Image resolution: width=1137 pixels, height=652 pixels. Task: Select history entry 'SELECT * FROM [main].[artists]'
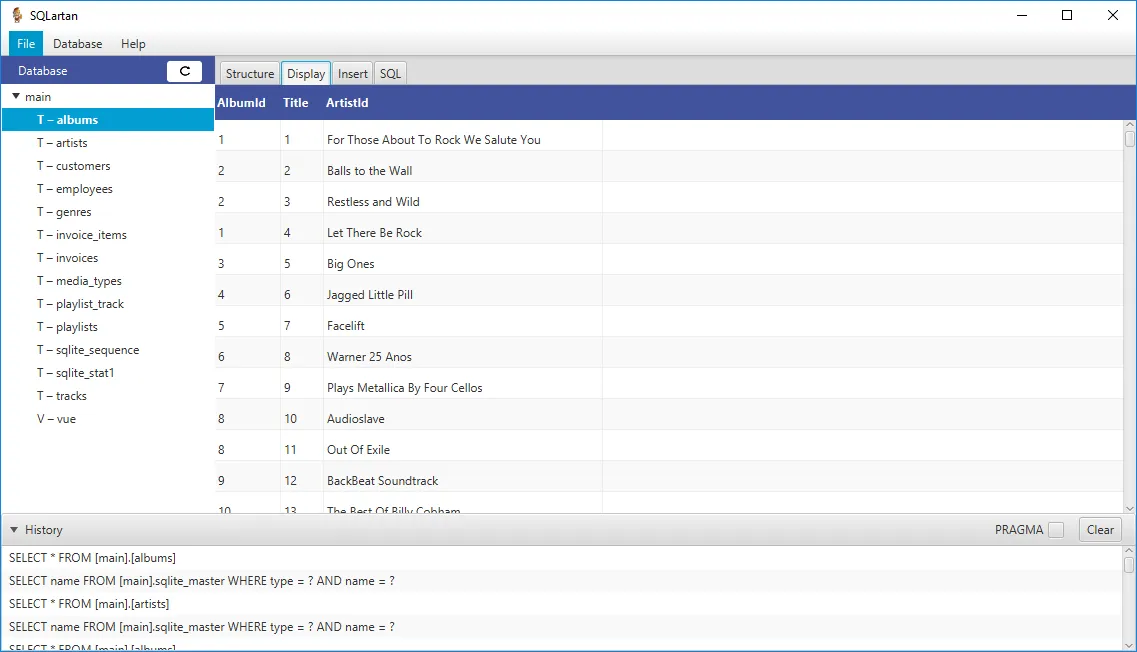[x=562, y=603]
